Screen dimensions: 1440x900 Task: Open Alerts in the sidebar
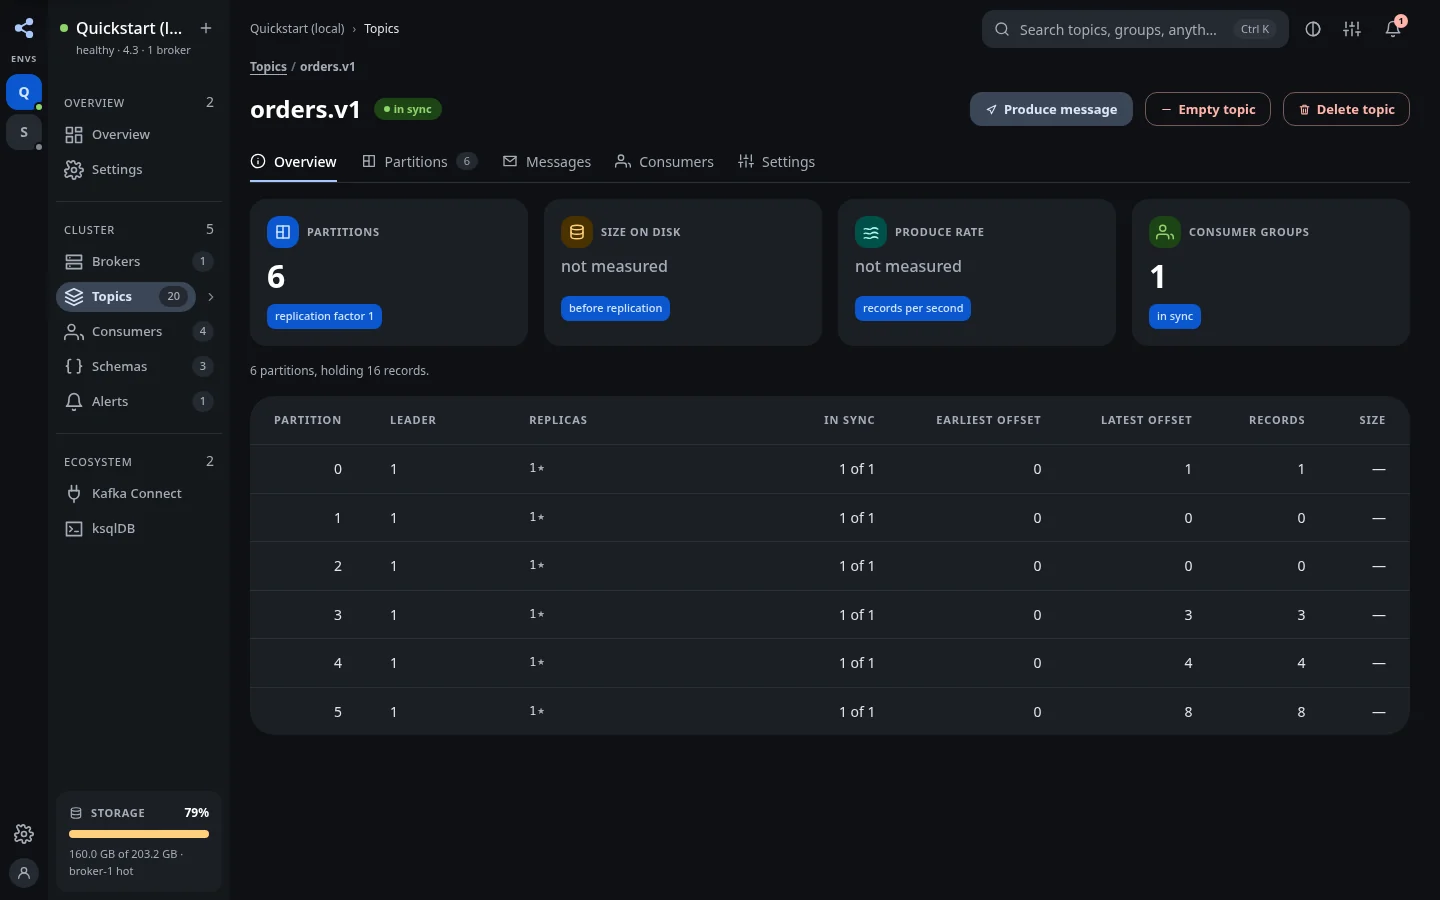point(139,401)
